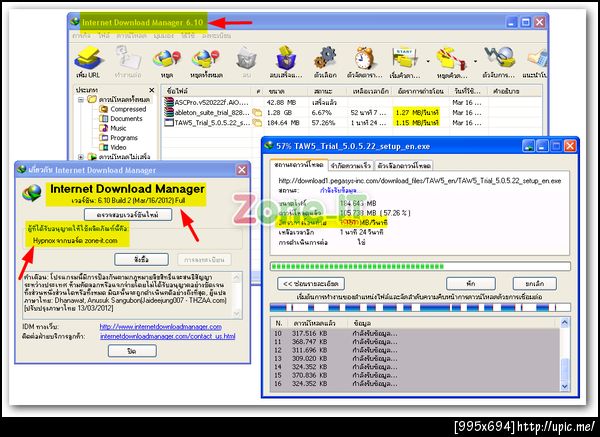The height and width of the screenshot is (437, 600).
Task: Switch to the Download Status tab
Action: pos(299,165)
